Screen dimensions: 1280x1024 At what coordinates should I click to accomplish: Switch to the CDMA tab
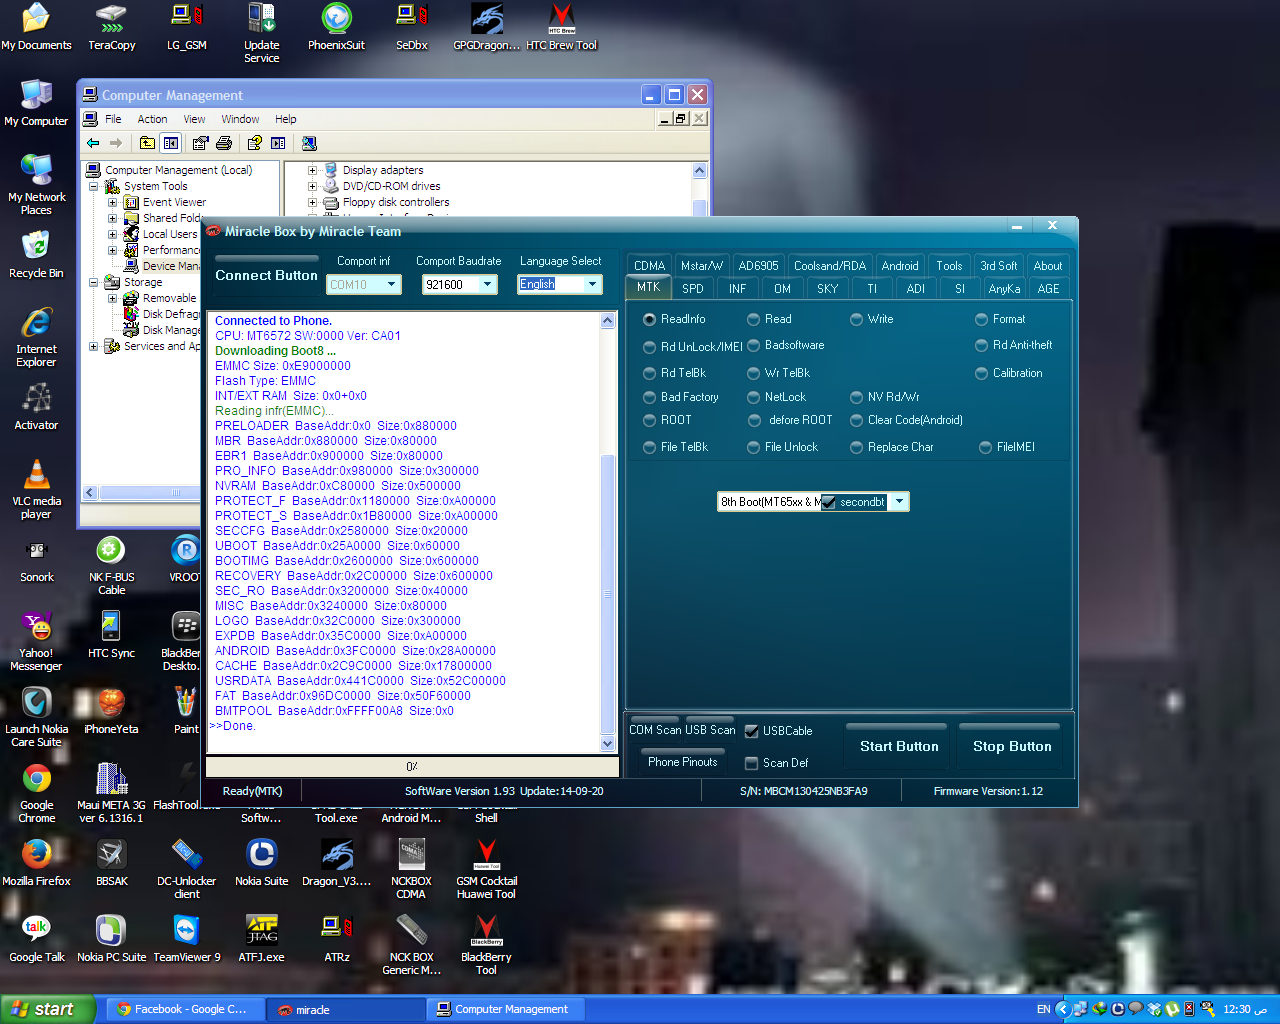pos(649,266)
